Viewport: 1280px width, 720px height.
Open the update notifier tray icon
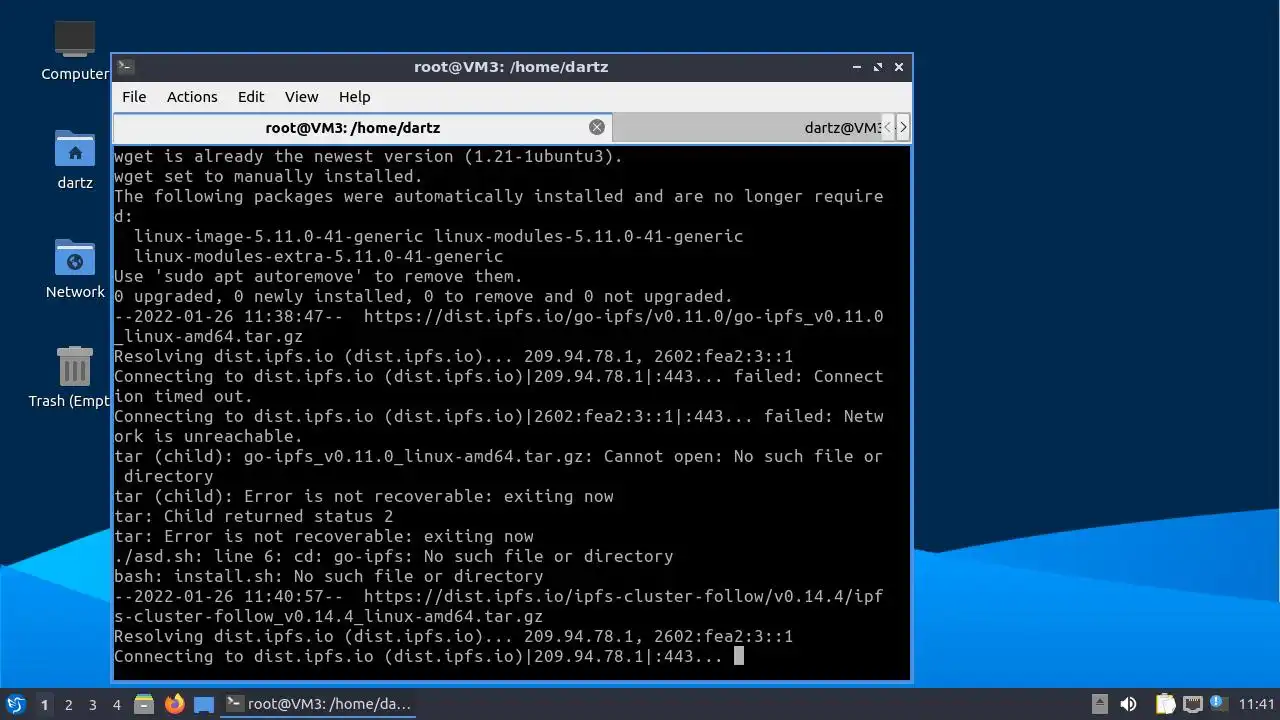point(1217,703)
